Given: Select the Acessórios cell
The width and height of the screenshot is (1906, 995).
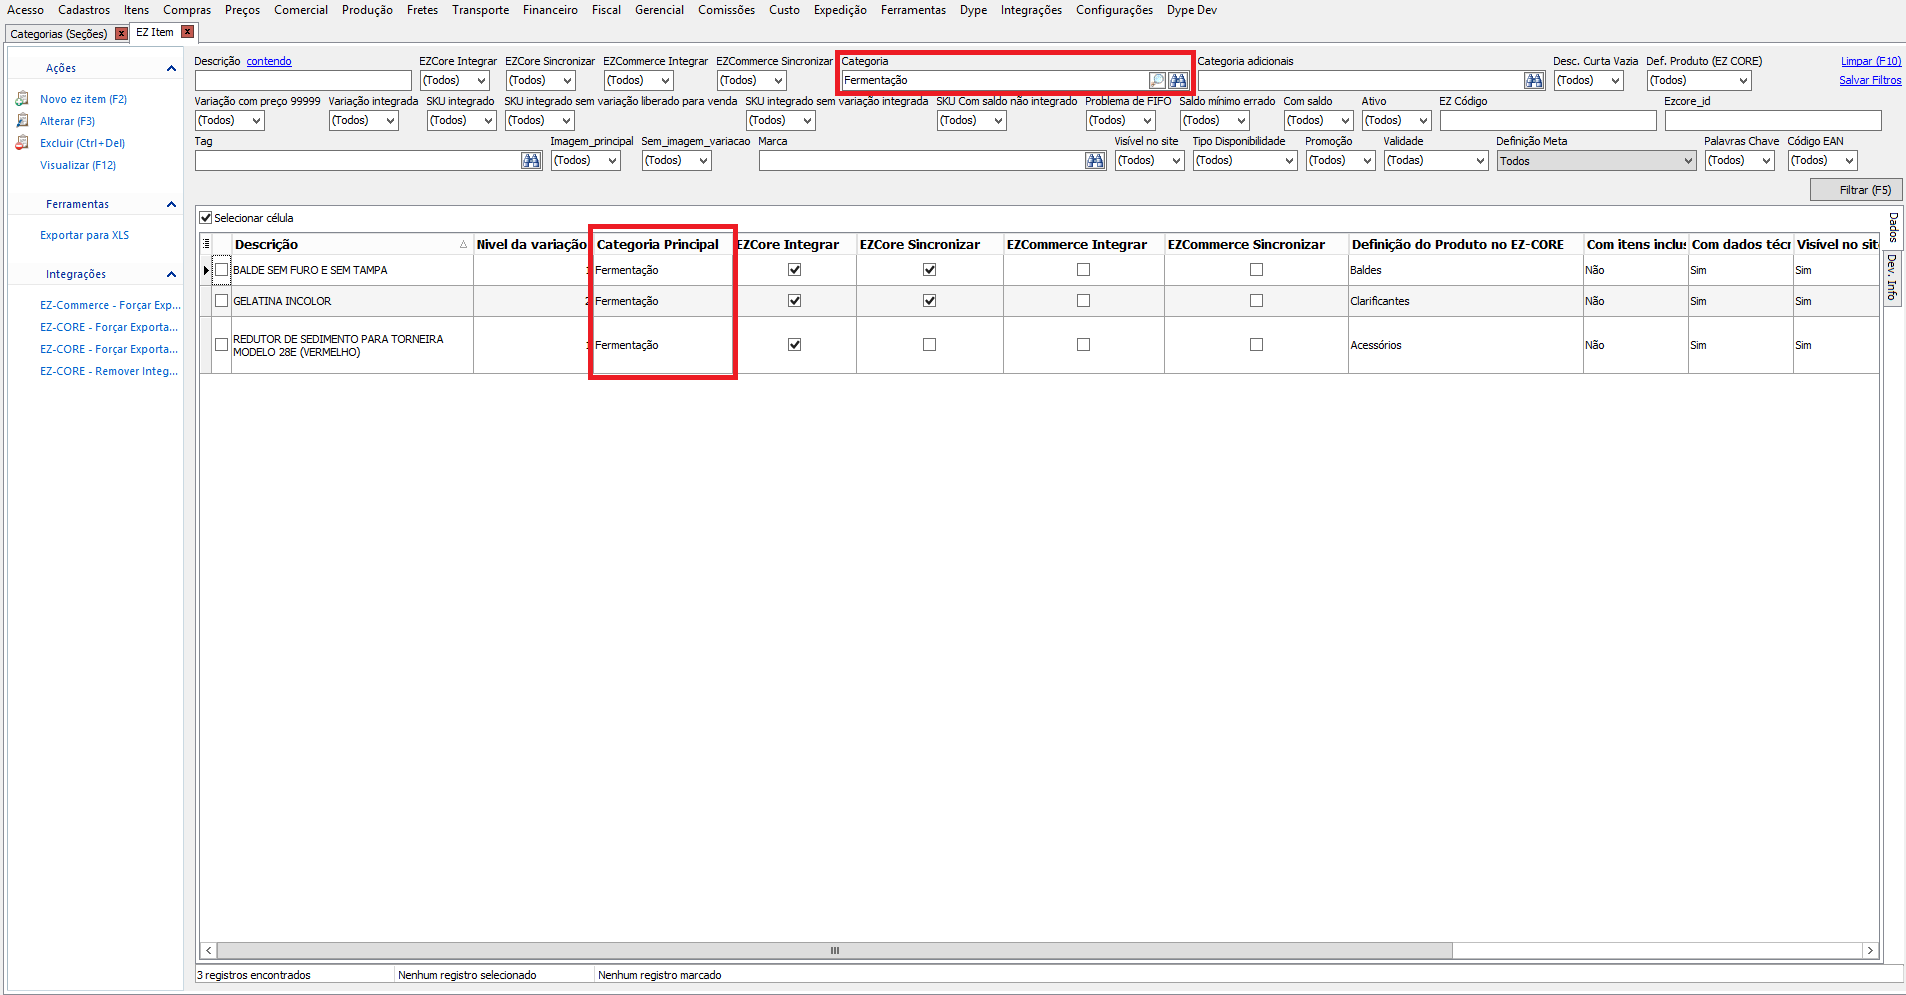Looking at the screenshot, I should point(1465,345).
